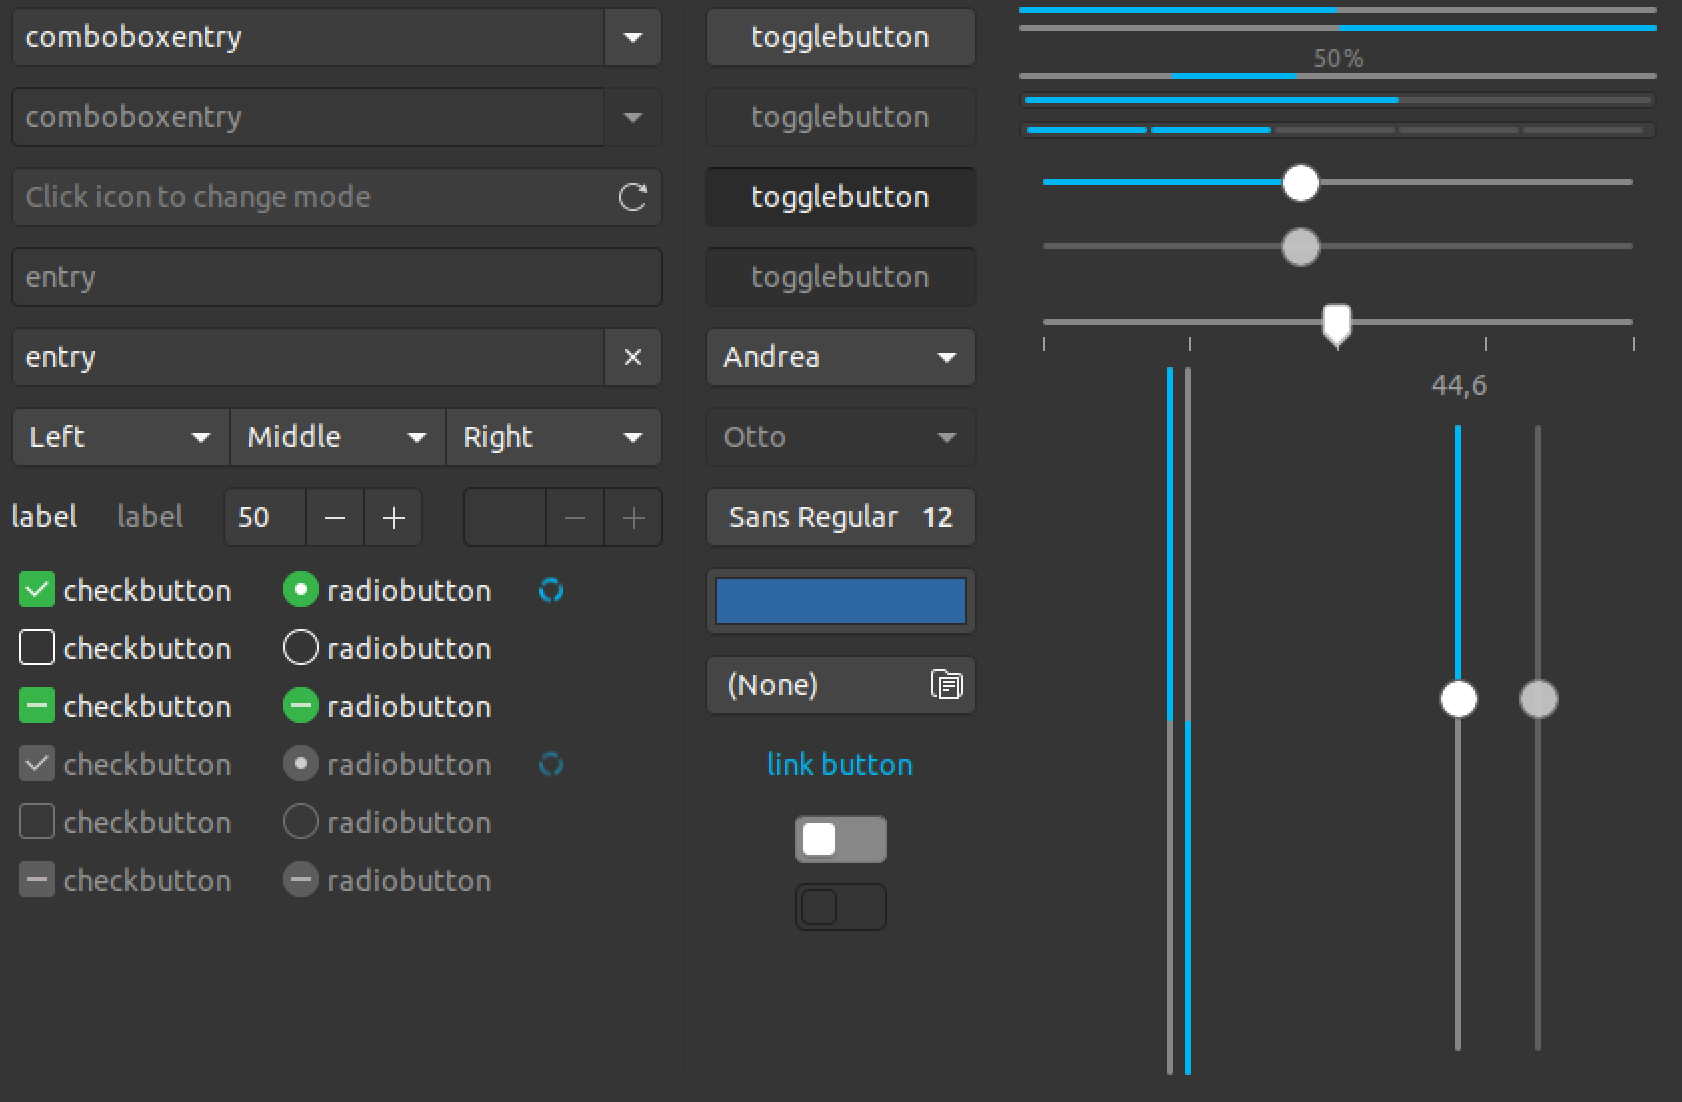Click the file icon in the (None) button

946,684
